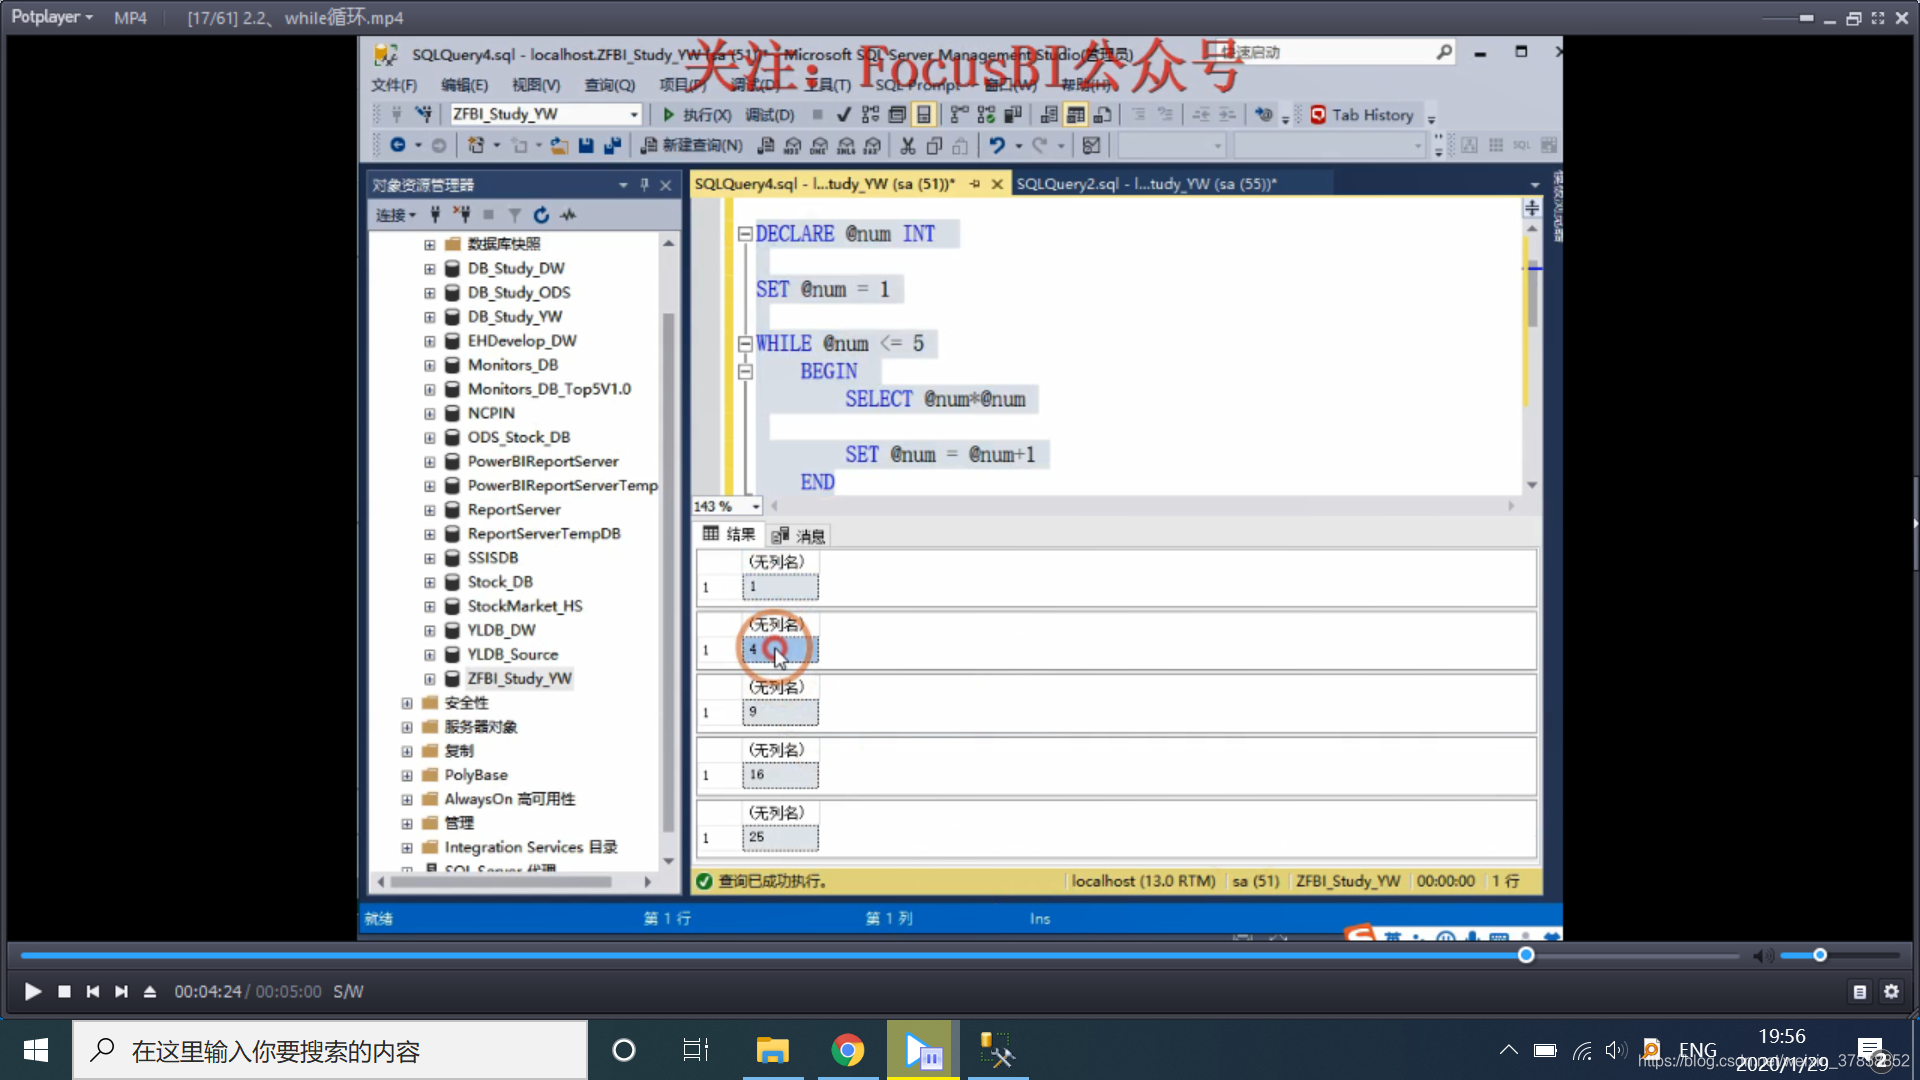
Task: Click the Tab History icon
Action: [1317, 115]
